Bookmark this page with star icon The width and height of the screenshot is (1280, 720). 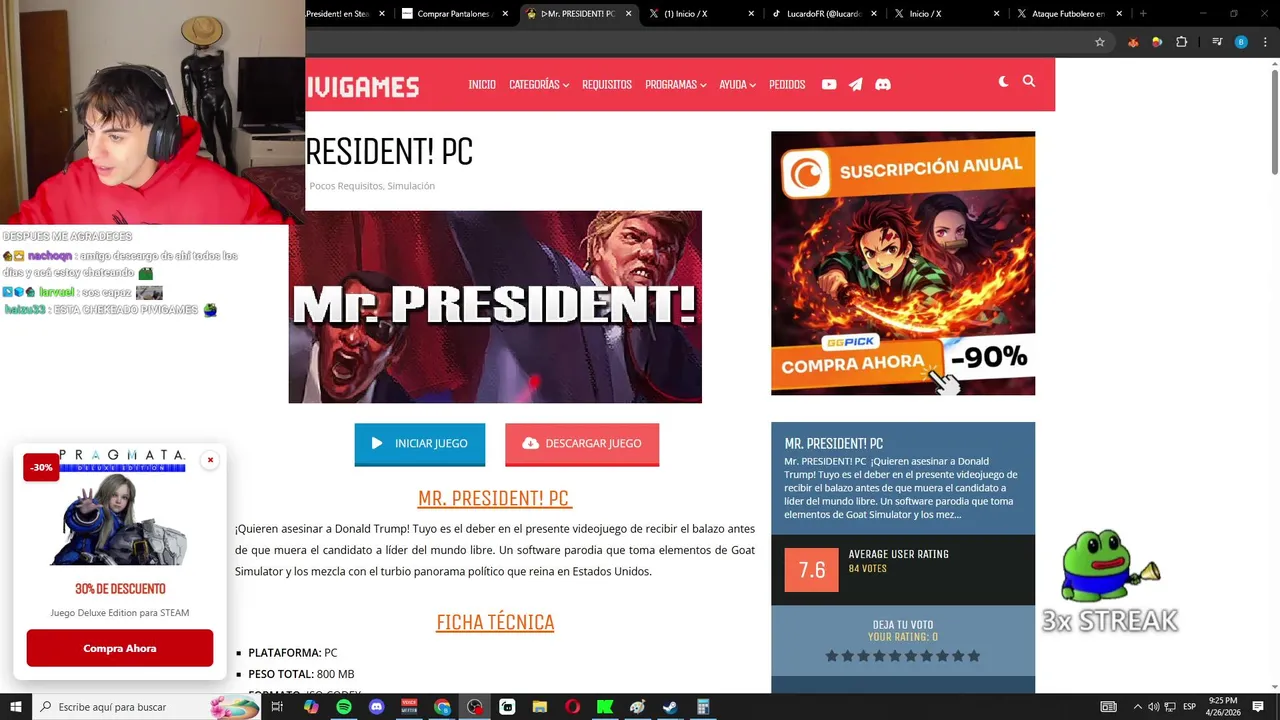[1100, 42]
